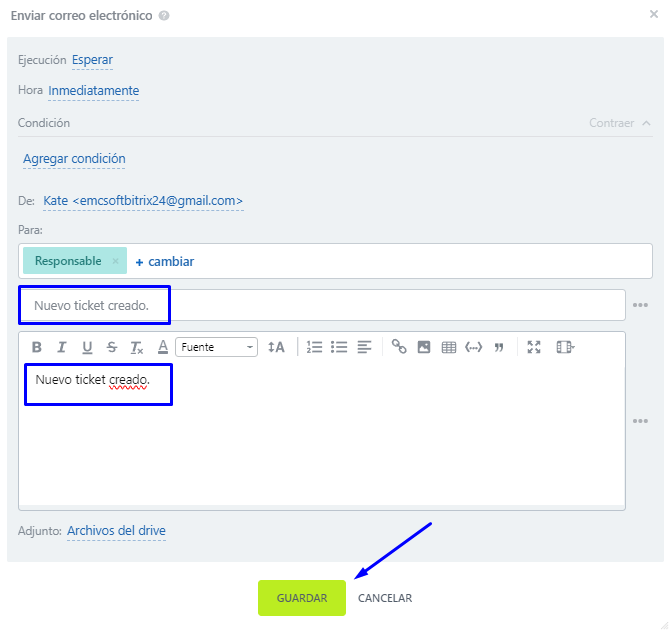Screen dimensions: 671x630
Task: Collapse the Condición section with Contraer
Action: (619, 123)
